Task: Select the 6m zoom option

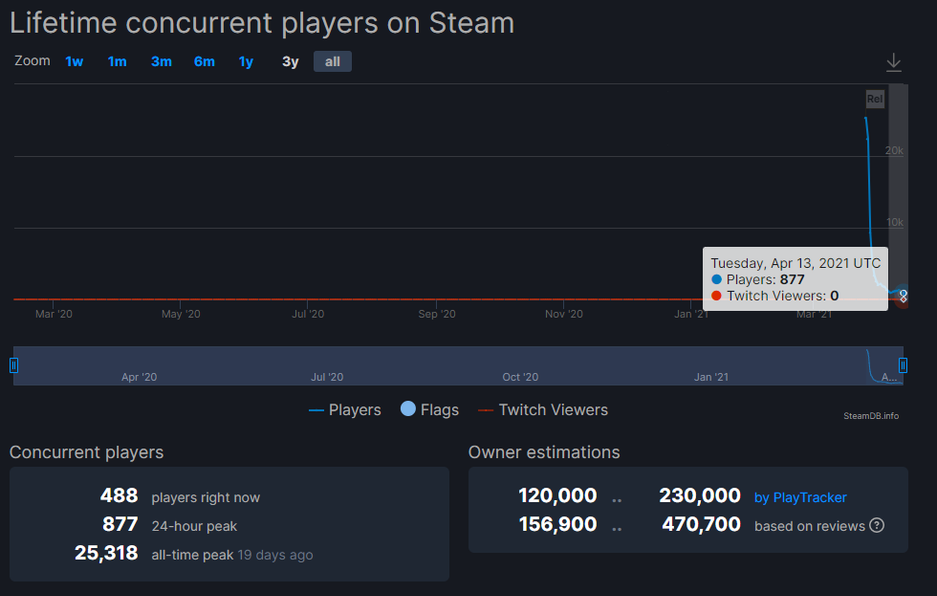Action: tap(204, 62)
